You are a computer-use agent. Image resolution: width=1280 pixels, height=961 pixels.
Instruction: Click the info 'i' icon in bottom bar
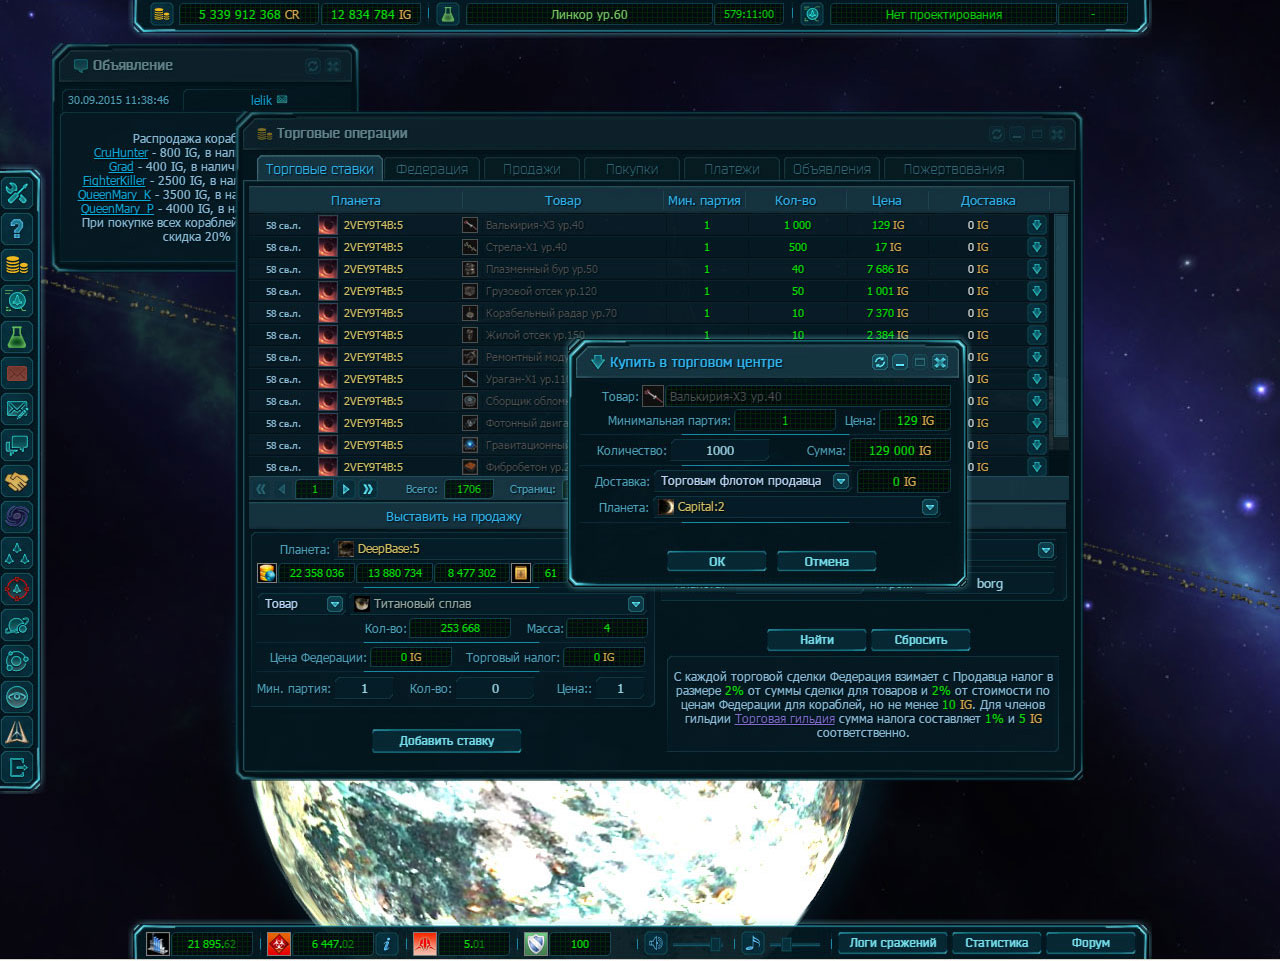click(x=387, y=943)
